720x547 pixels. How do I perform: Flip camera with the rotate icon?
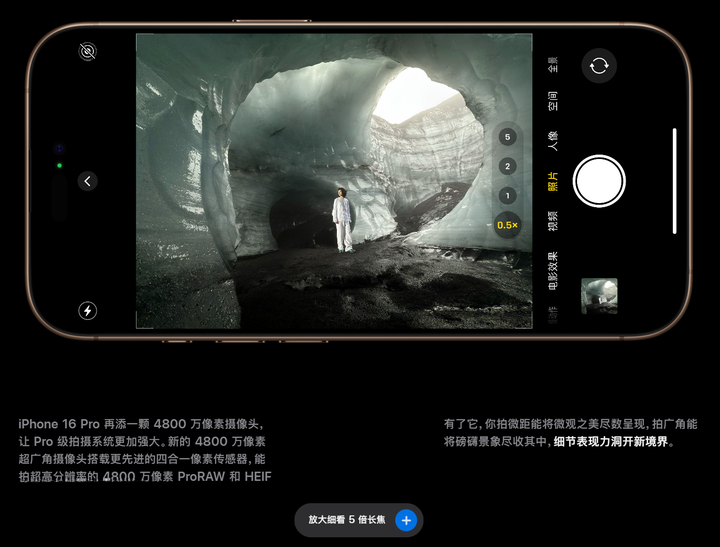click(x=599, y=66)
